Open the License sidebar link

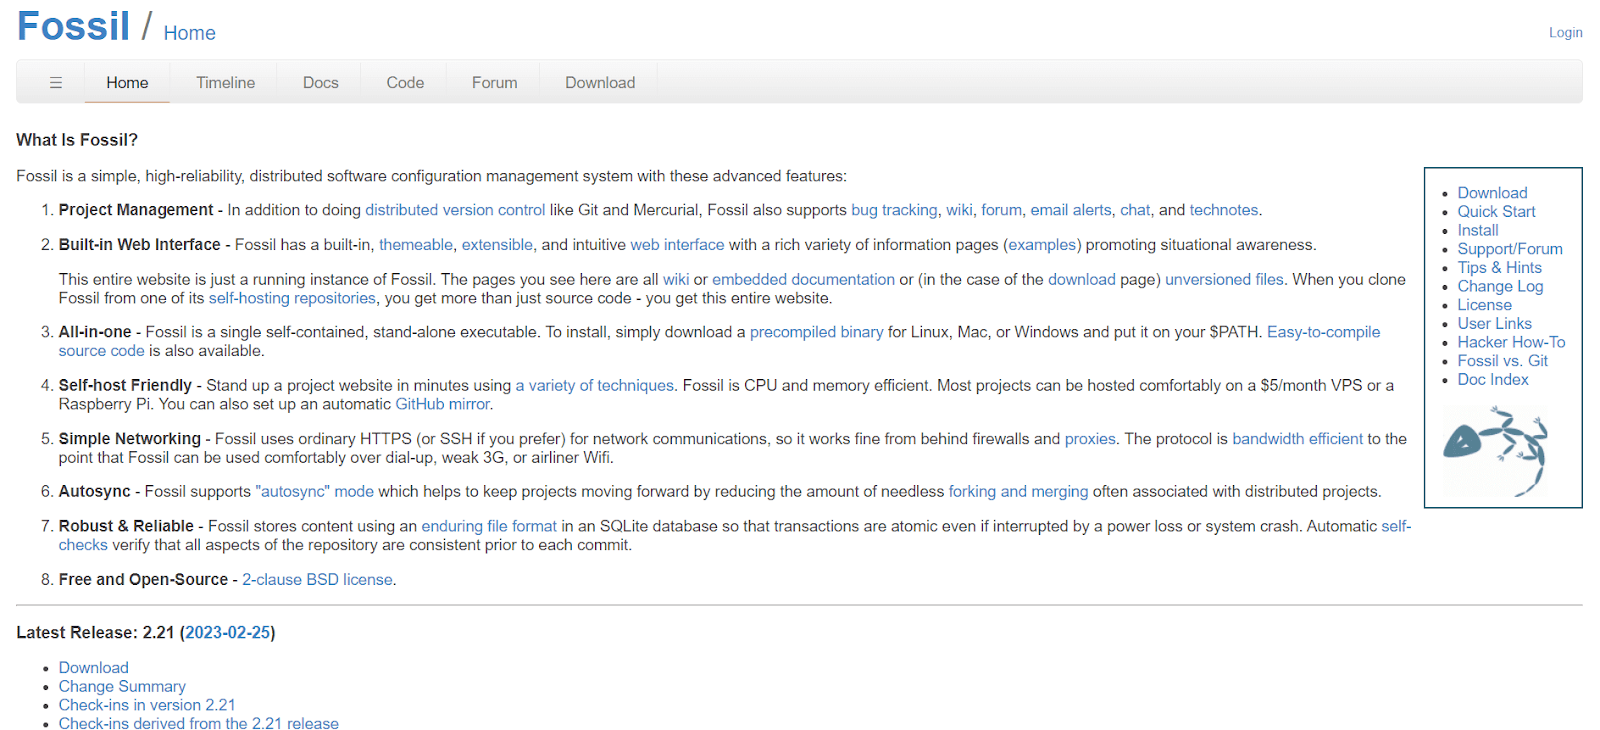pos(1484,305)
